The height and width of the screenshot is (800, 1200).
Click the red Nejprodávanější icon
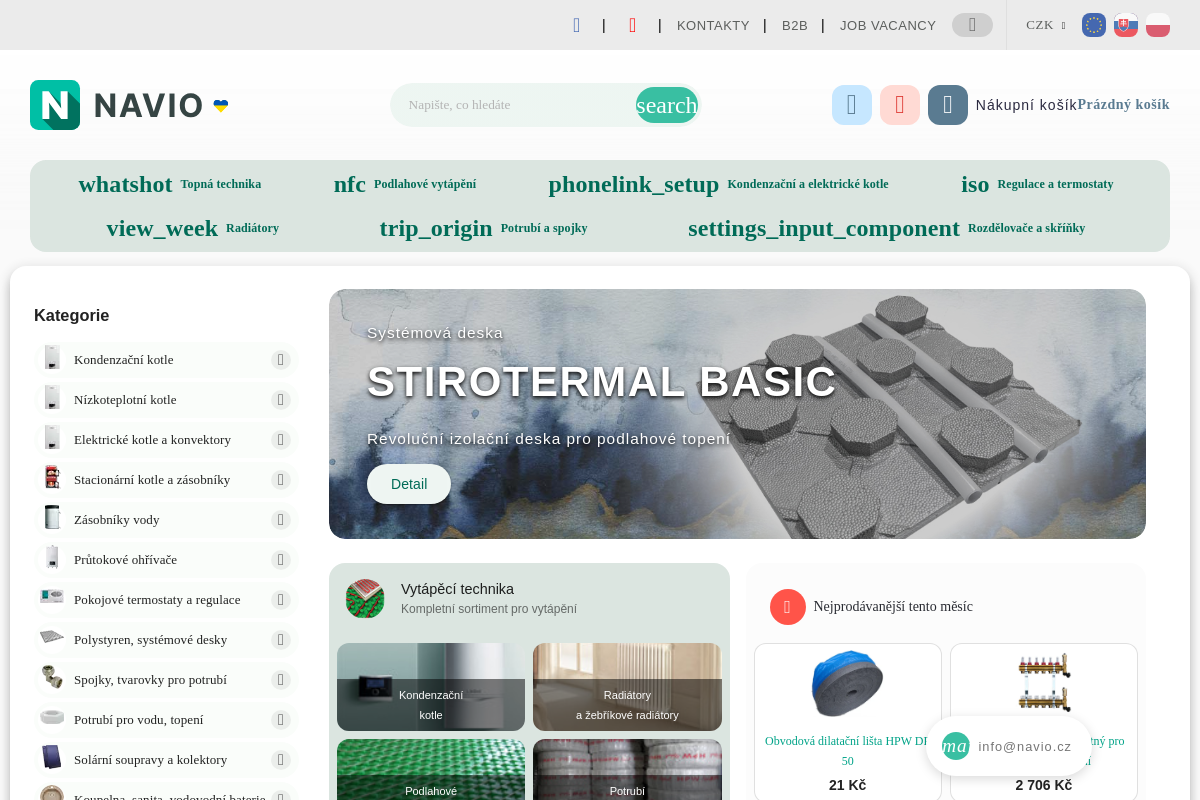(788, 607)
